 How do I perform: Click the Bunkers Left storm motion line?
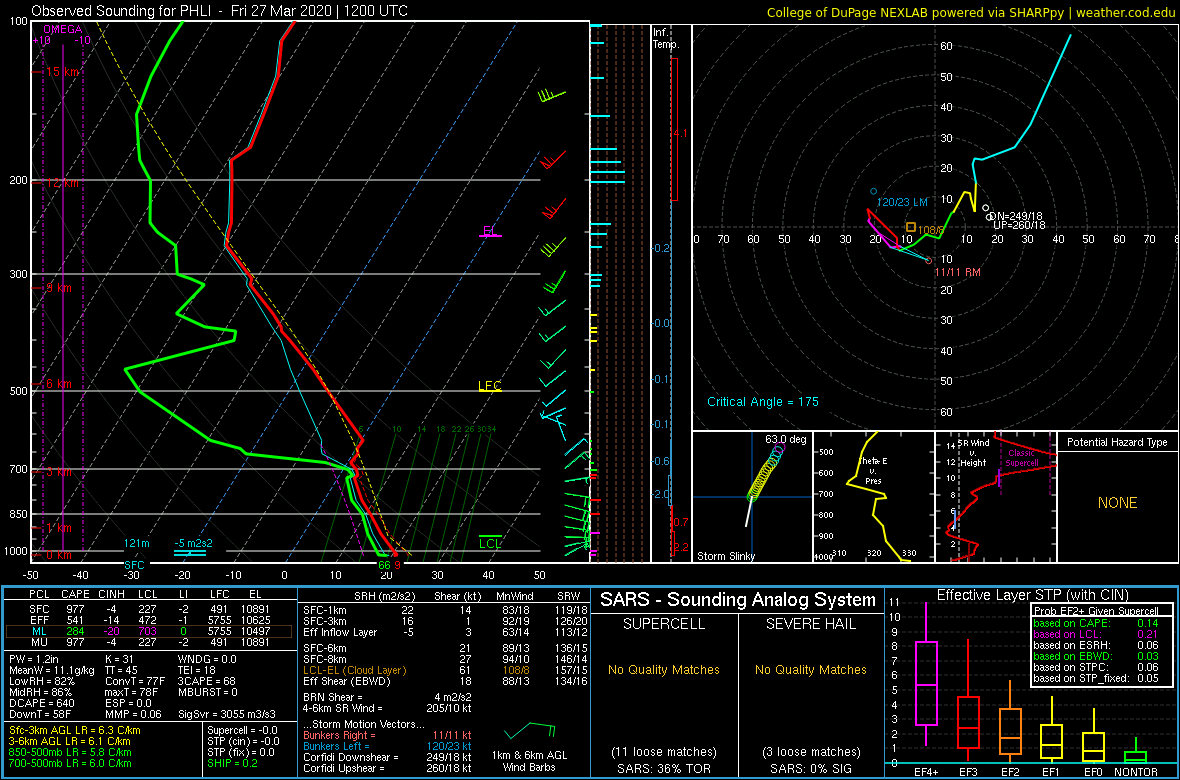(388, 745)
